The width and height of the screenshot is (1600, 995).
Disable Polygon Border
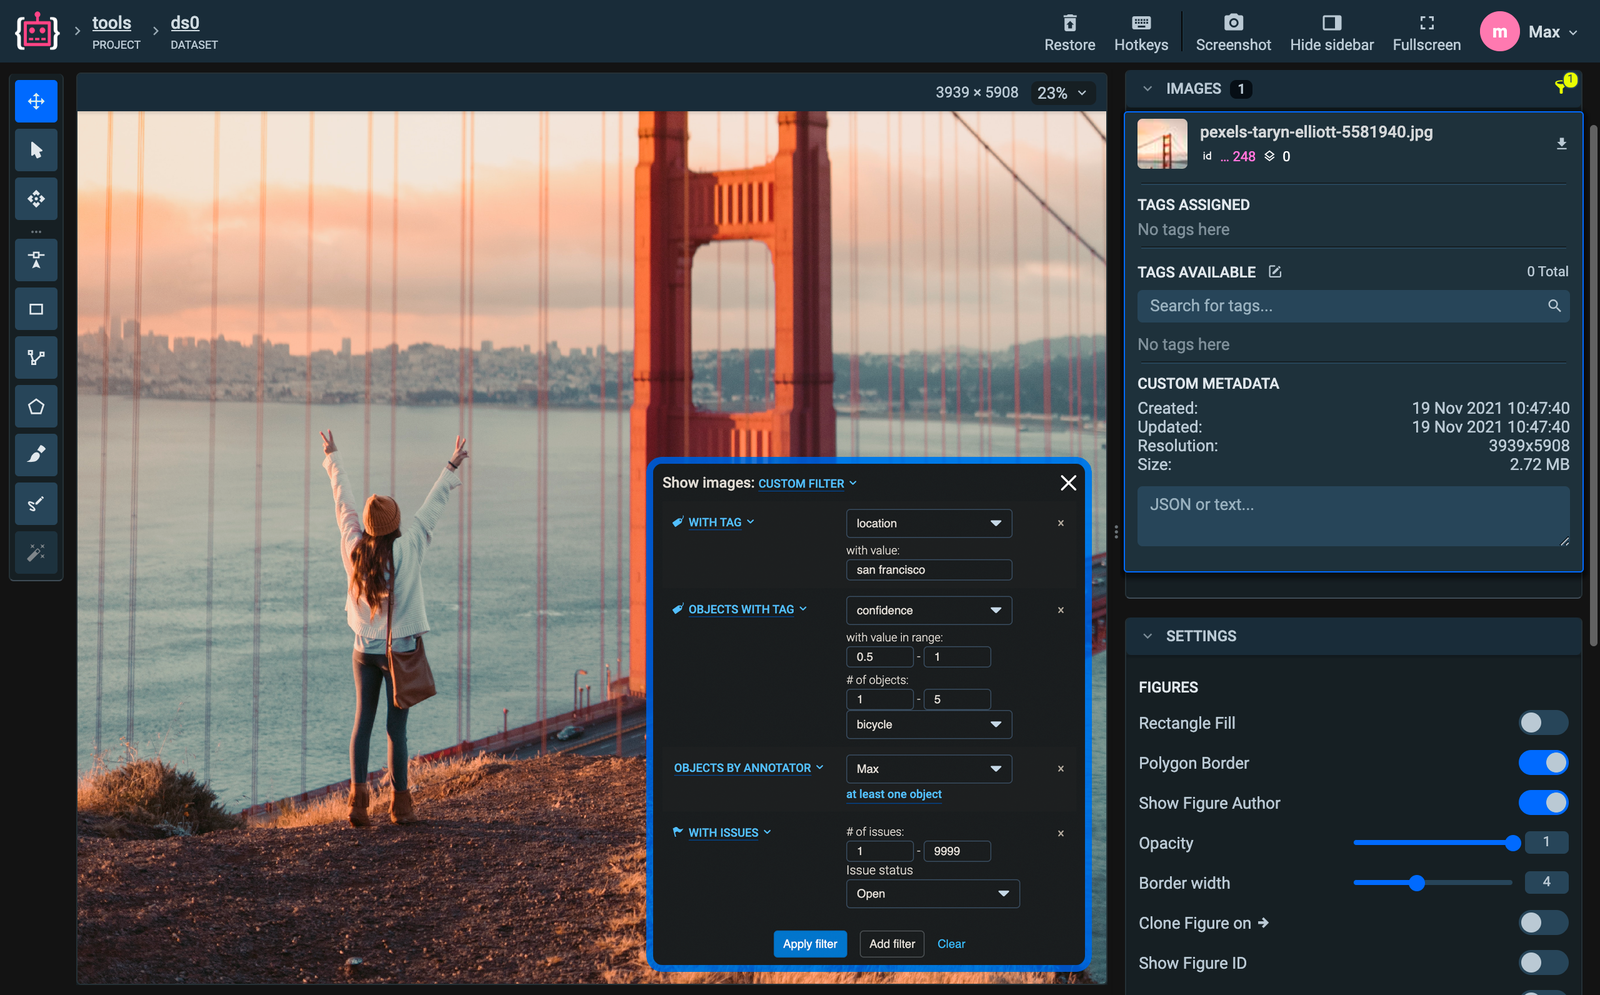tap(1543, 762)
